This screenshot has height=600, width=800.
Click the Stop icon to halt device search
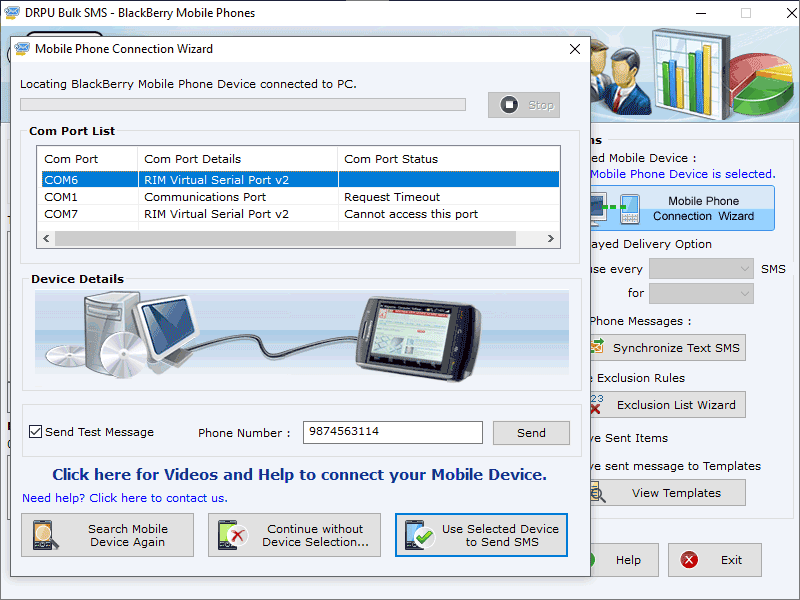click(x=511, y=104)
